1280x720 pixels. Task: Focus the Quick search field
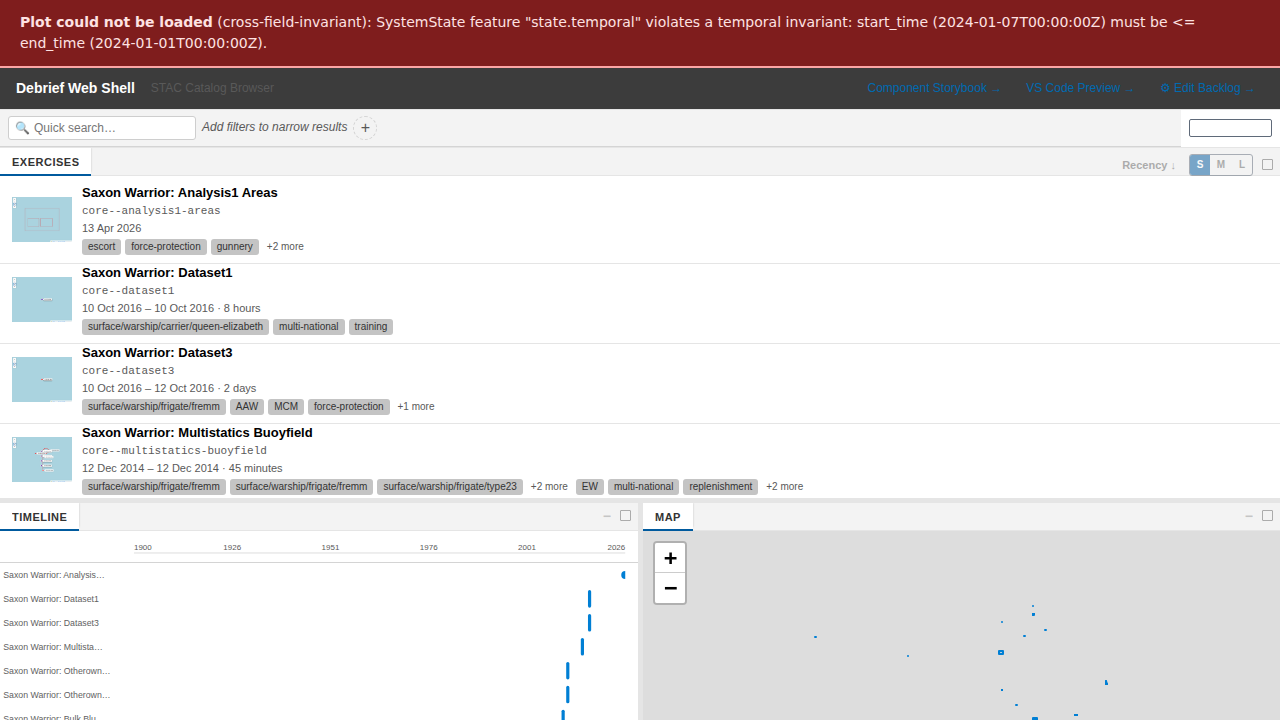(102, 128)
